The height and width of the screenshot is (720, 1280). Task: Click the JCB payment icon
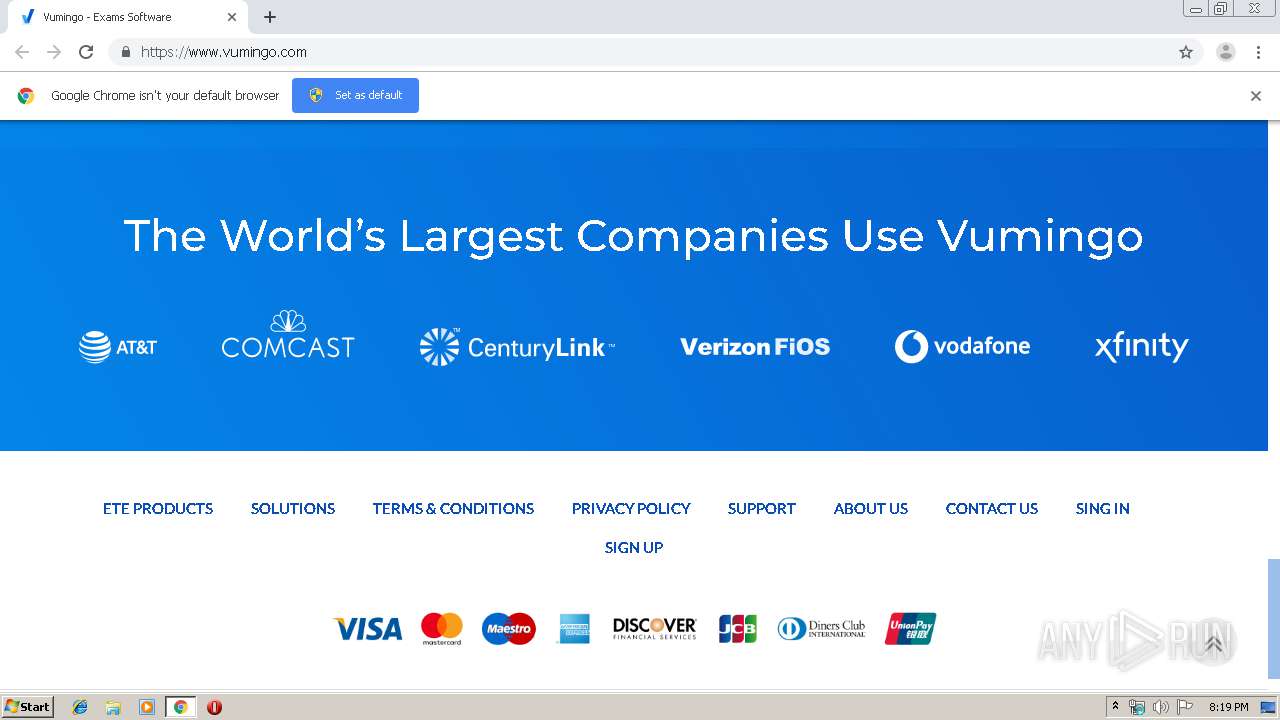tap(738, 629)
